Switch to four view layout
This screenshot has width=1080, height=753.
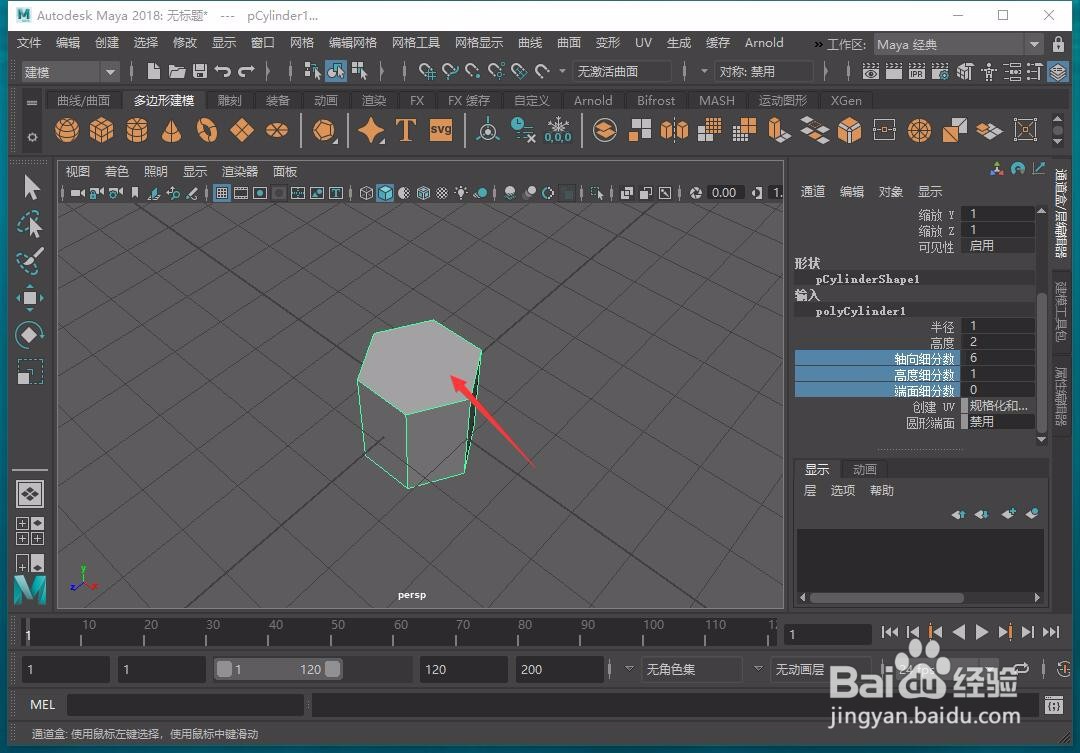(x=30, y=530)
